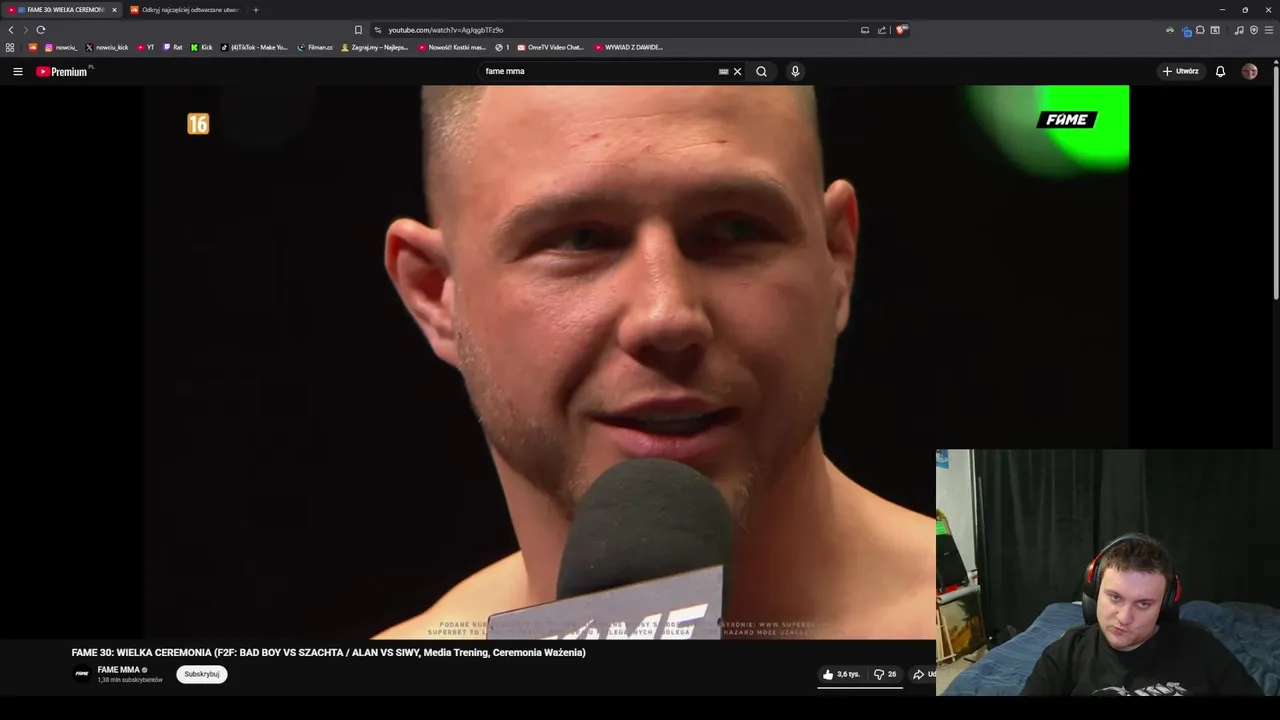Click the share arrow under video
The height and width of the screenshot is (720, 1280).
coord(918,674)
